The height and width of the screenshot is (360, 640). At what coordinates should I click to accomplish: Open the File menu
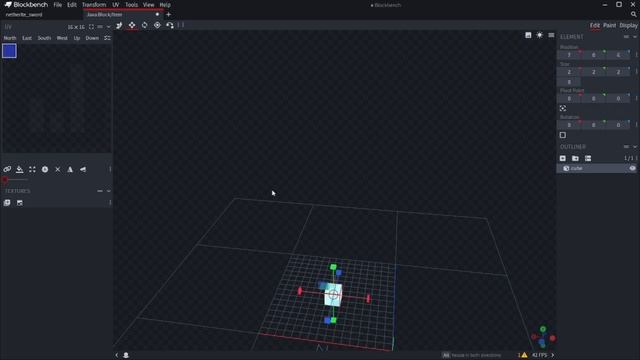click(x=58, y=5)
